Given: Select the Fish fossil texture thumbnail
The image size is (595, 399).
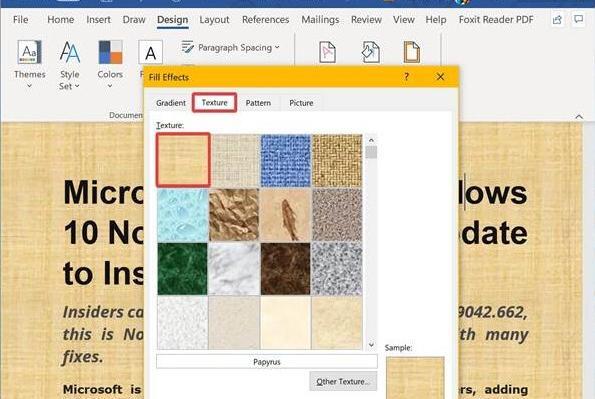Looking at the screenshot, I should click(285, 215).
